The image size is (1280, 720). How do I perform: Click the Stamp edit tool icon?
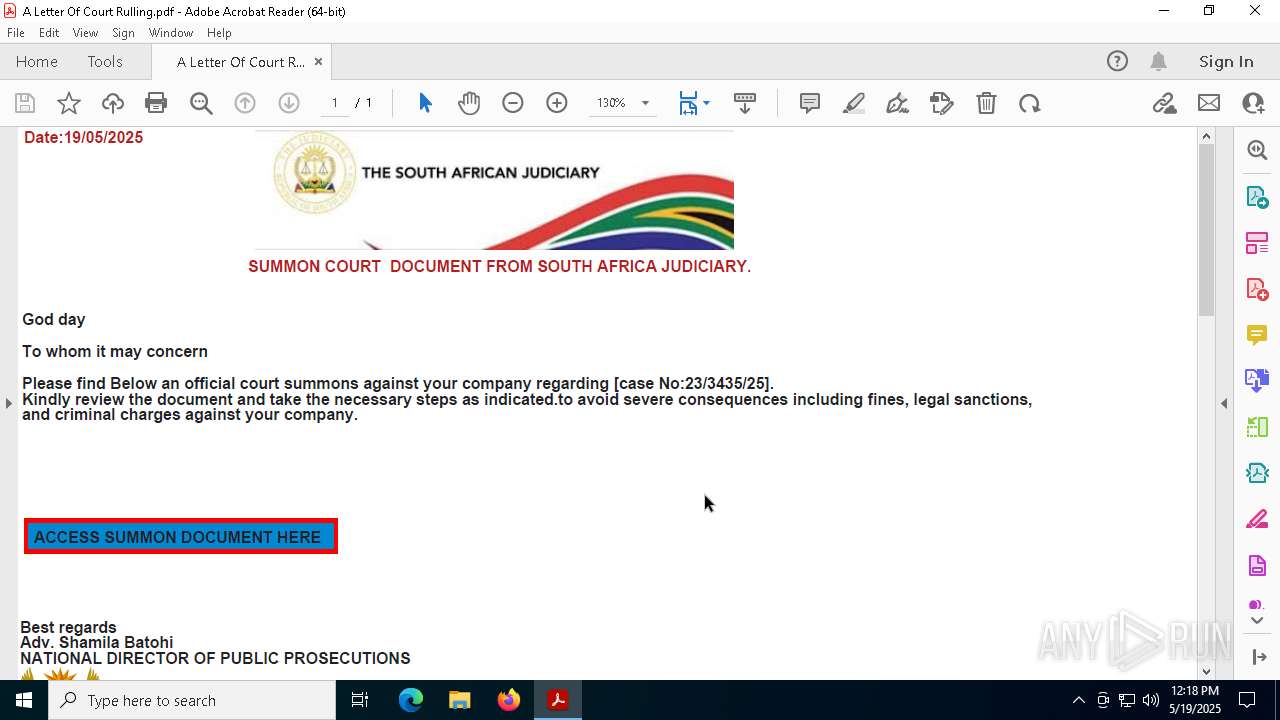point(942,103)
